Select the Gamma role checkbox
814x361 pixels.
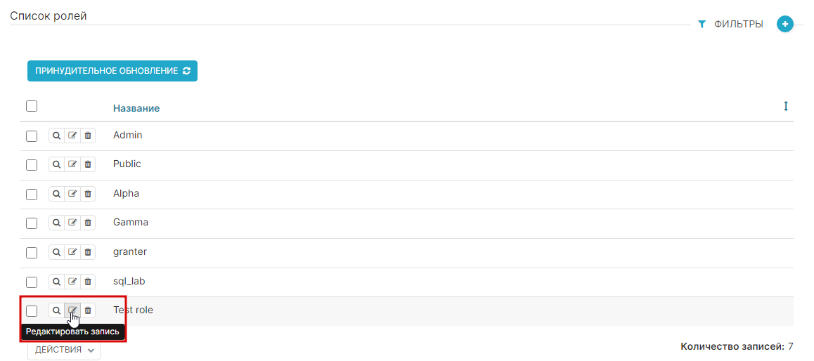click(32, 223)
